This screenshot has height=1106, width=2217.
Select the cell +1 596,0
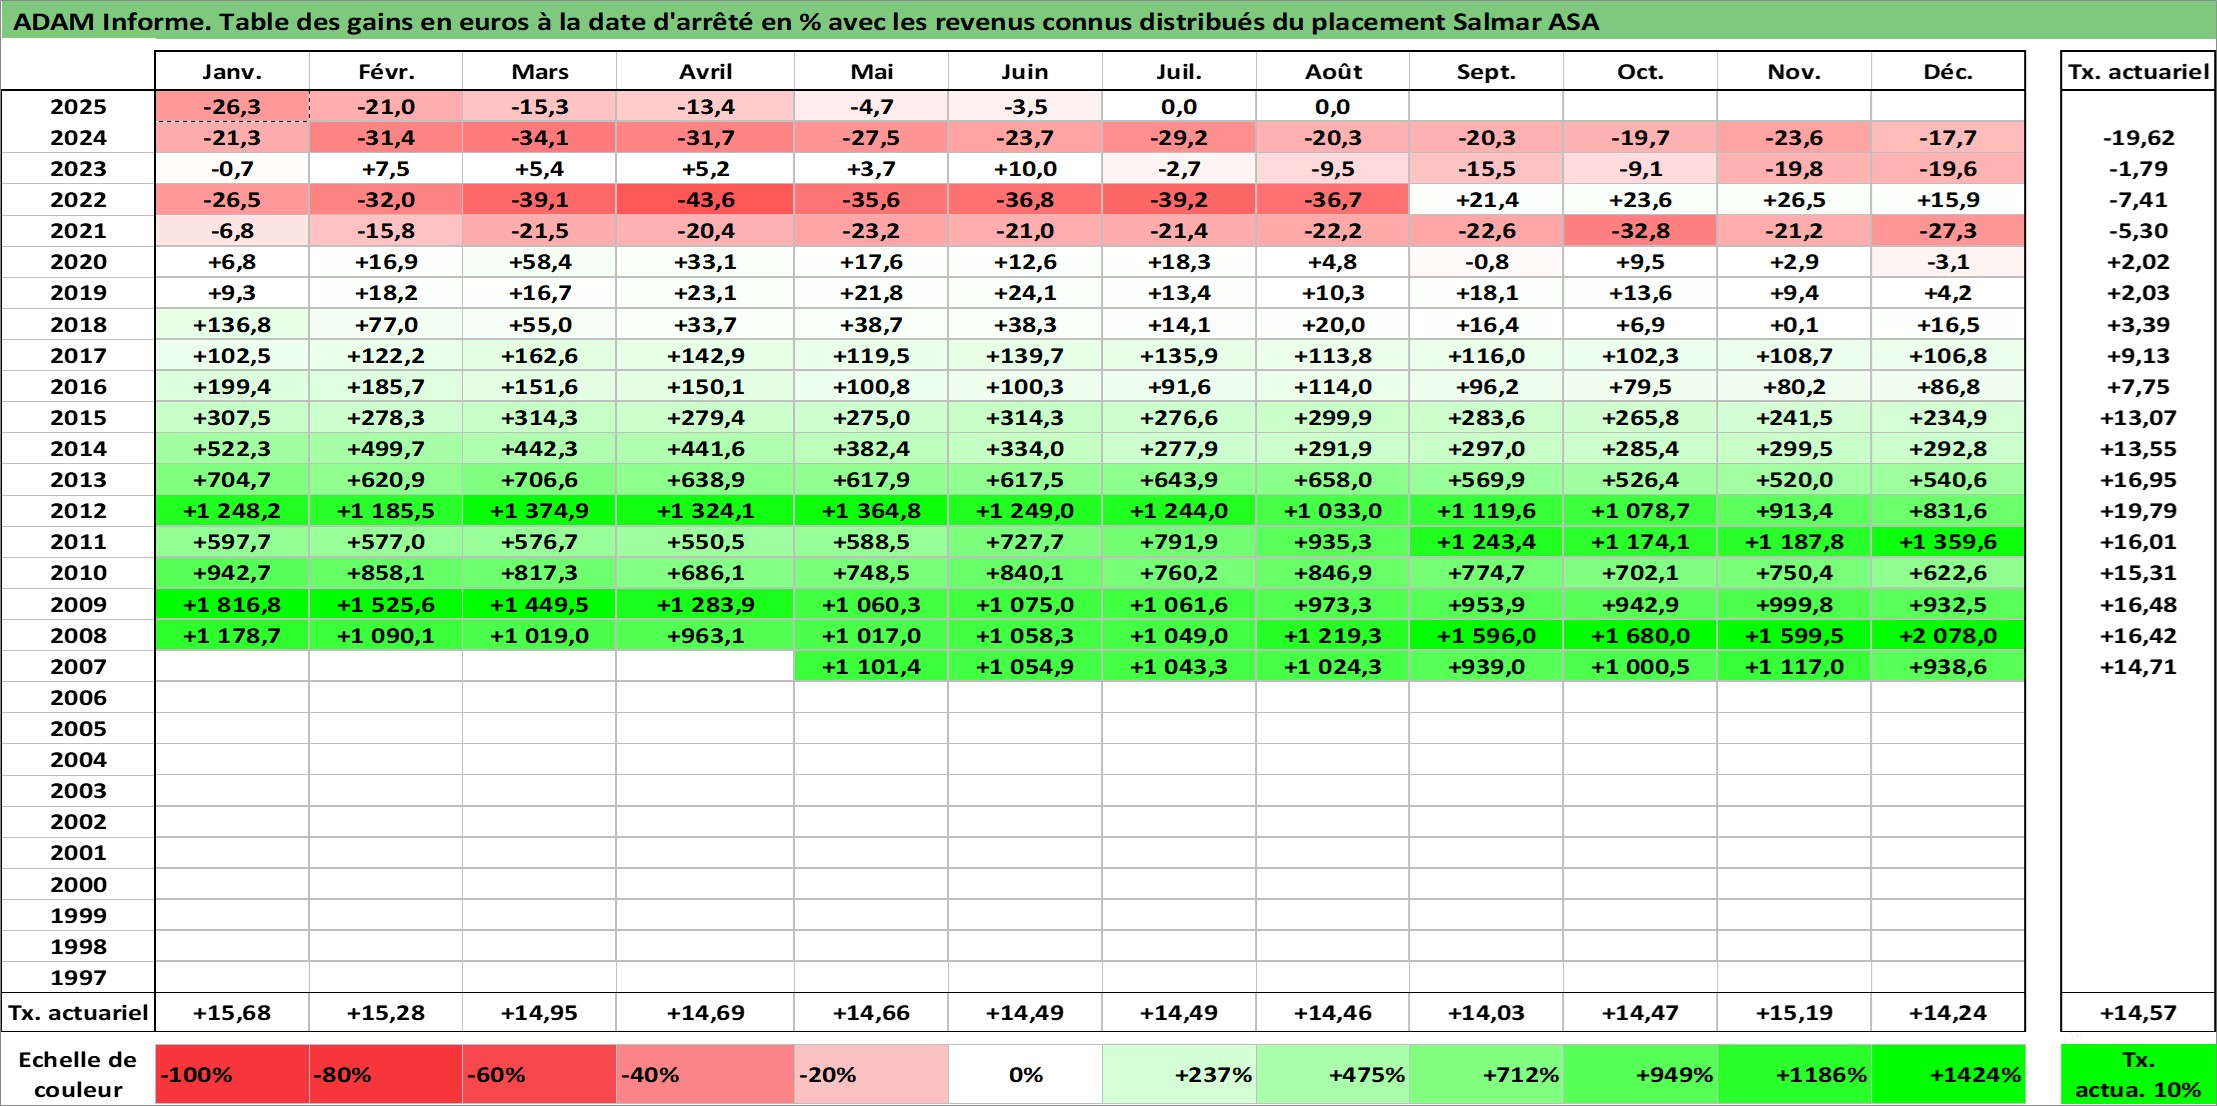(1486, 635)
